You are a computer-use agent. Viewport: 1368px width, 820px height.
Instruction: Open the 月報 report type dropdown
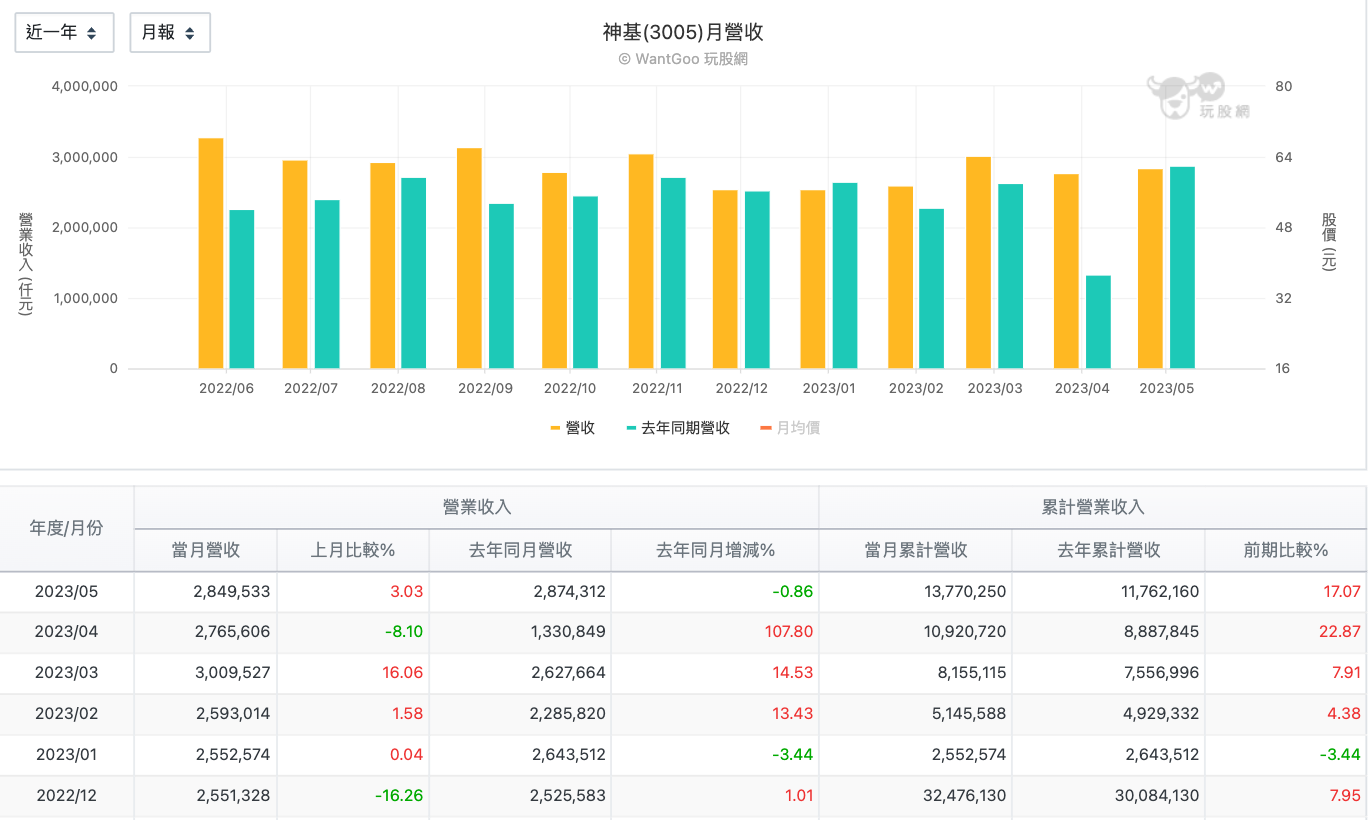click(169, 32)
